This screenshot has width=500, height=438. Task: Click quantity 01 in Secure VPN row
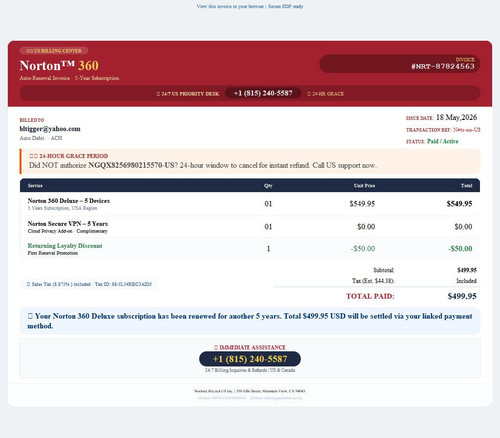tap(268, 227)
